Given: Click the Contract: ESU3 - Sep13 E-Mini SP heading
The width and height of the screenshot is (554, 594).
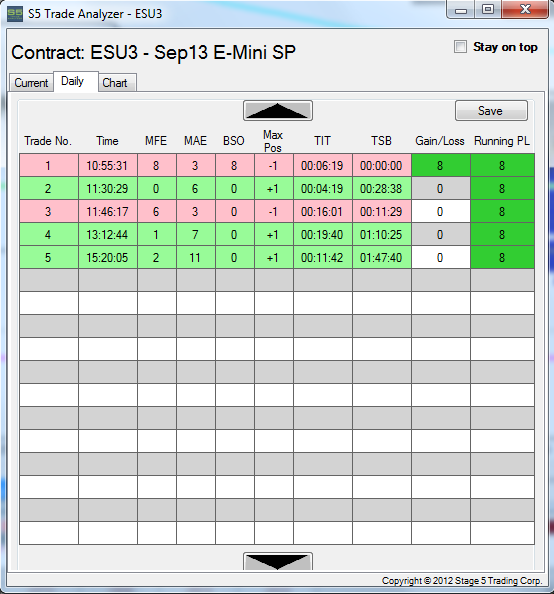Looking at the screenshot, I should coord(153,52).
